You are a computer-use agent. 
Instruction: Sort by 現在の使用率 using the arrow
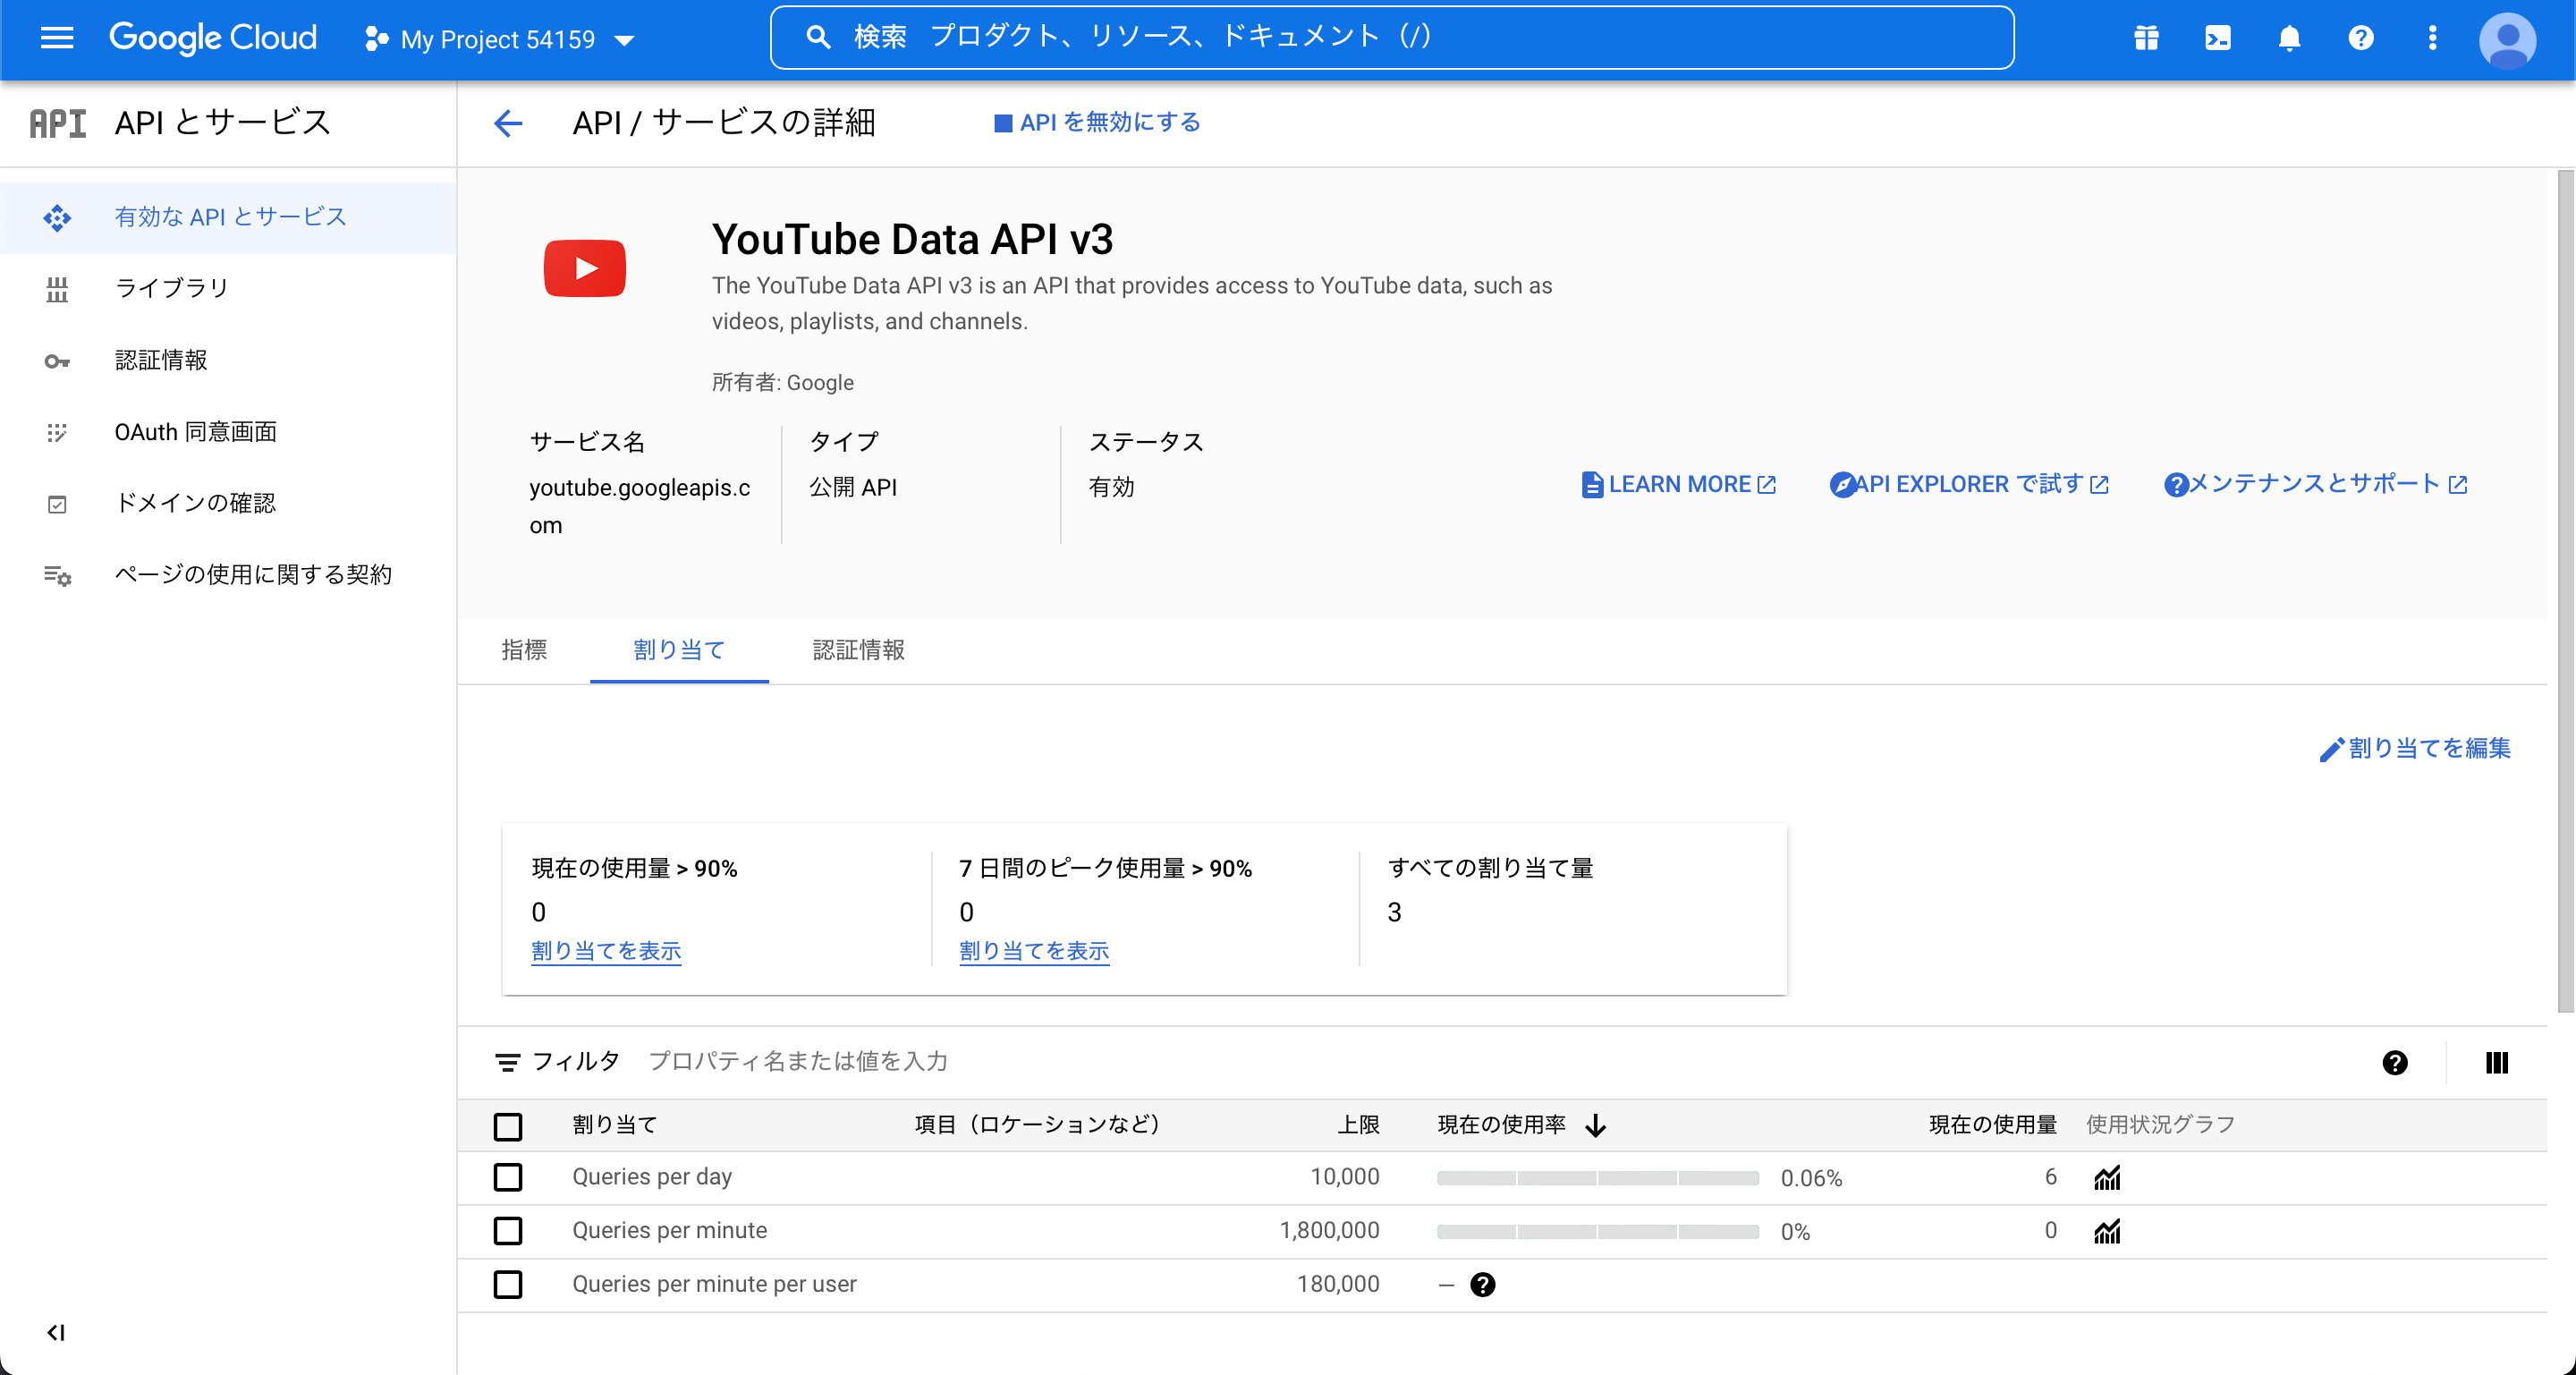(1595, 1124)
